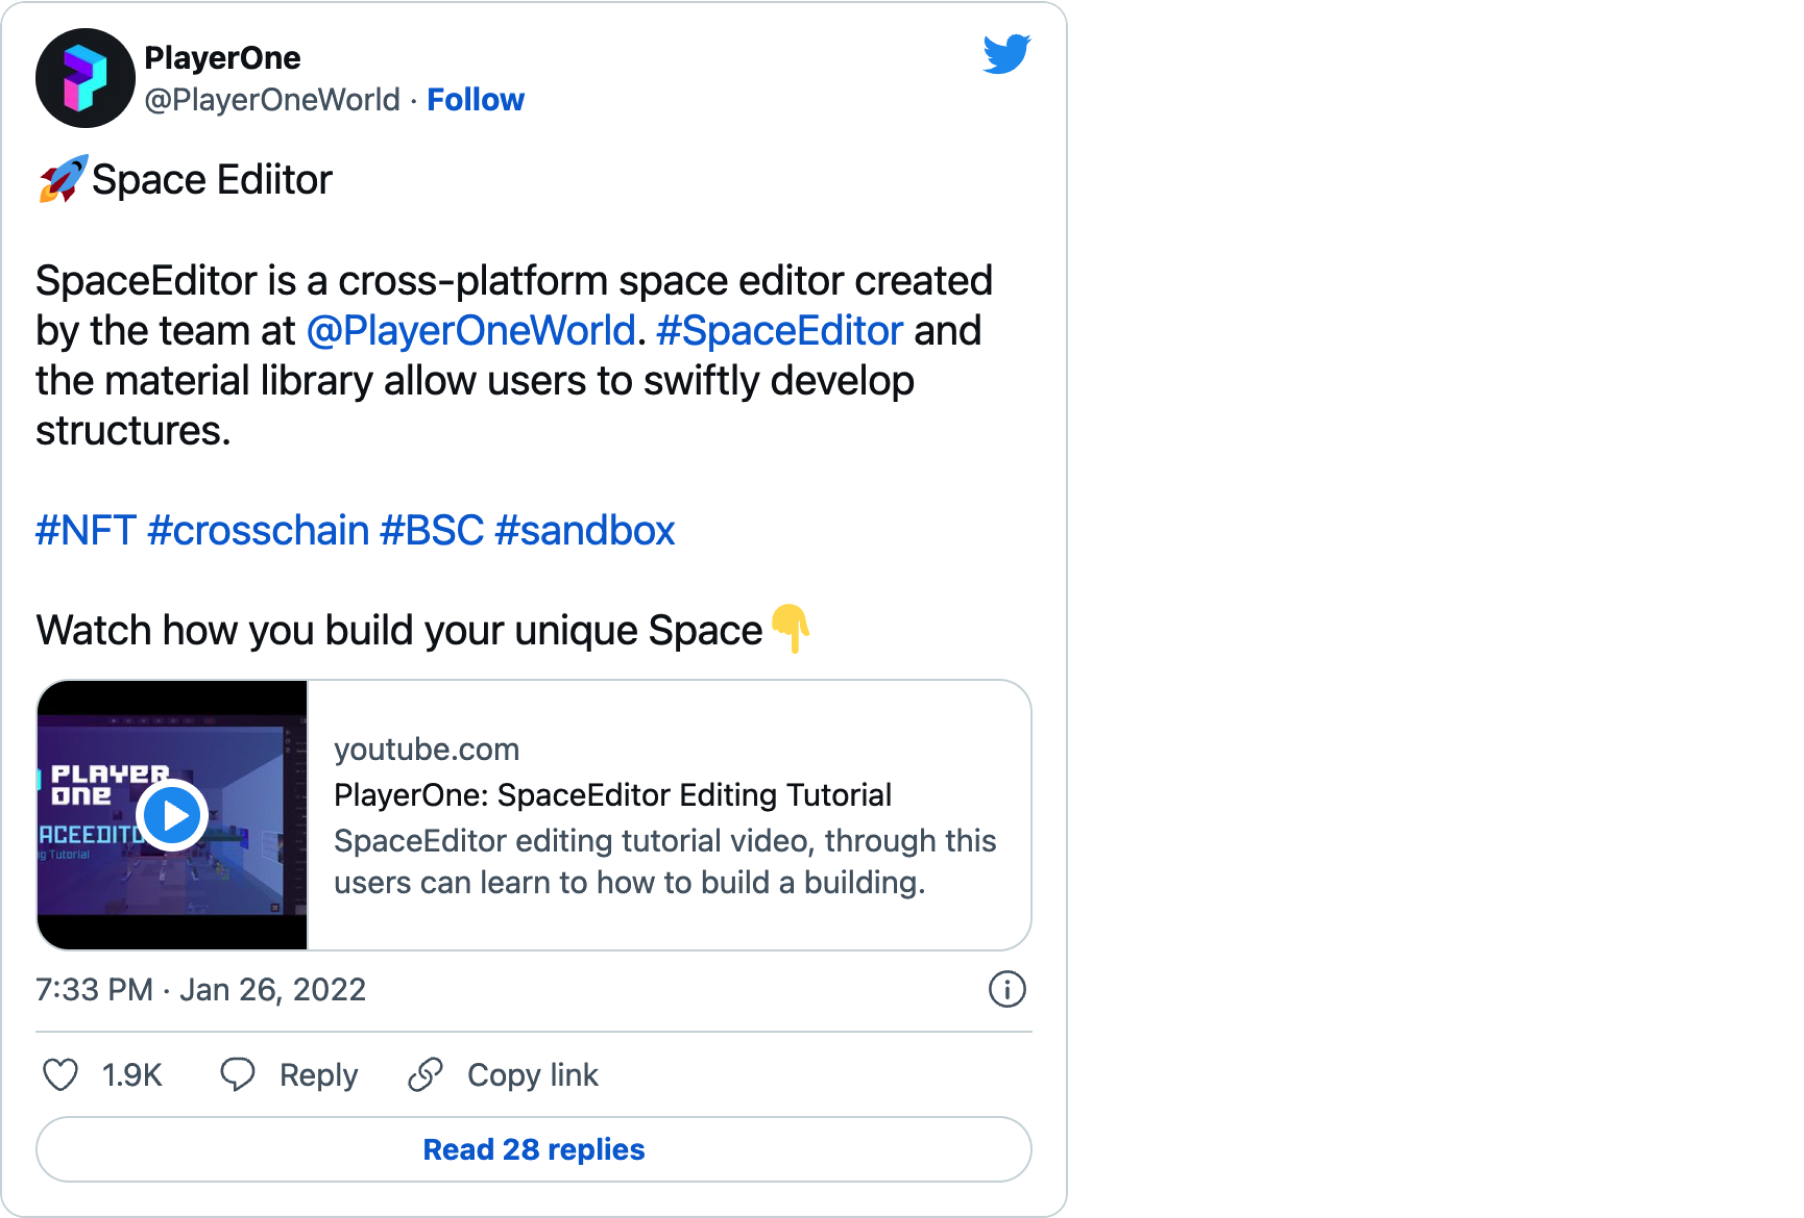Viewport: 1804px width, 1218px height.
Task: Open the #NFT hashtag
Action: coord(86,531)
